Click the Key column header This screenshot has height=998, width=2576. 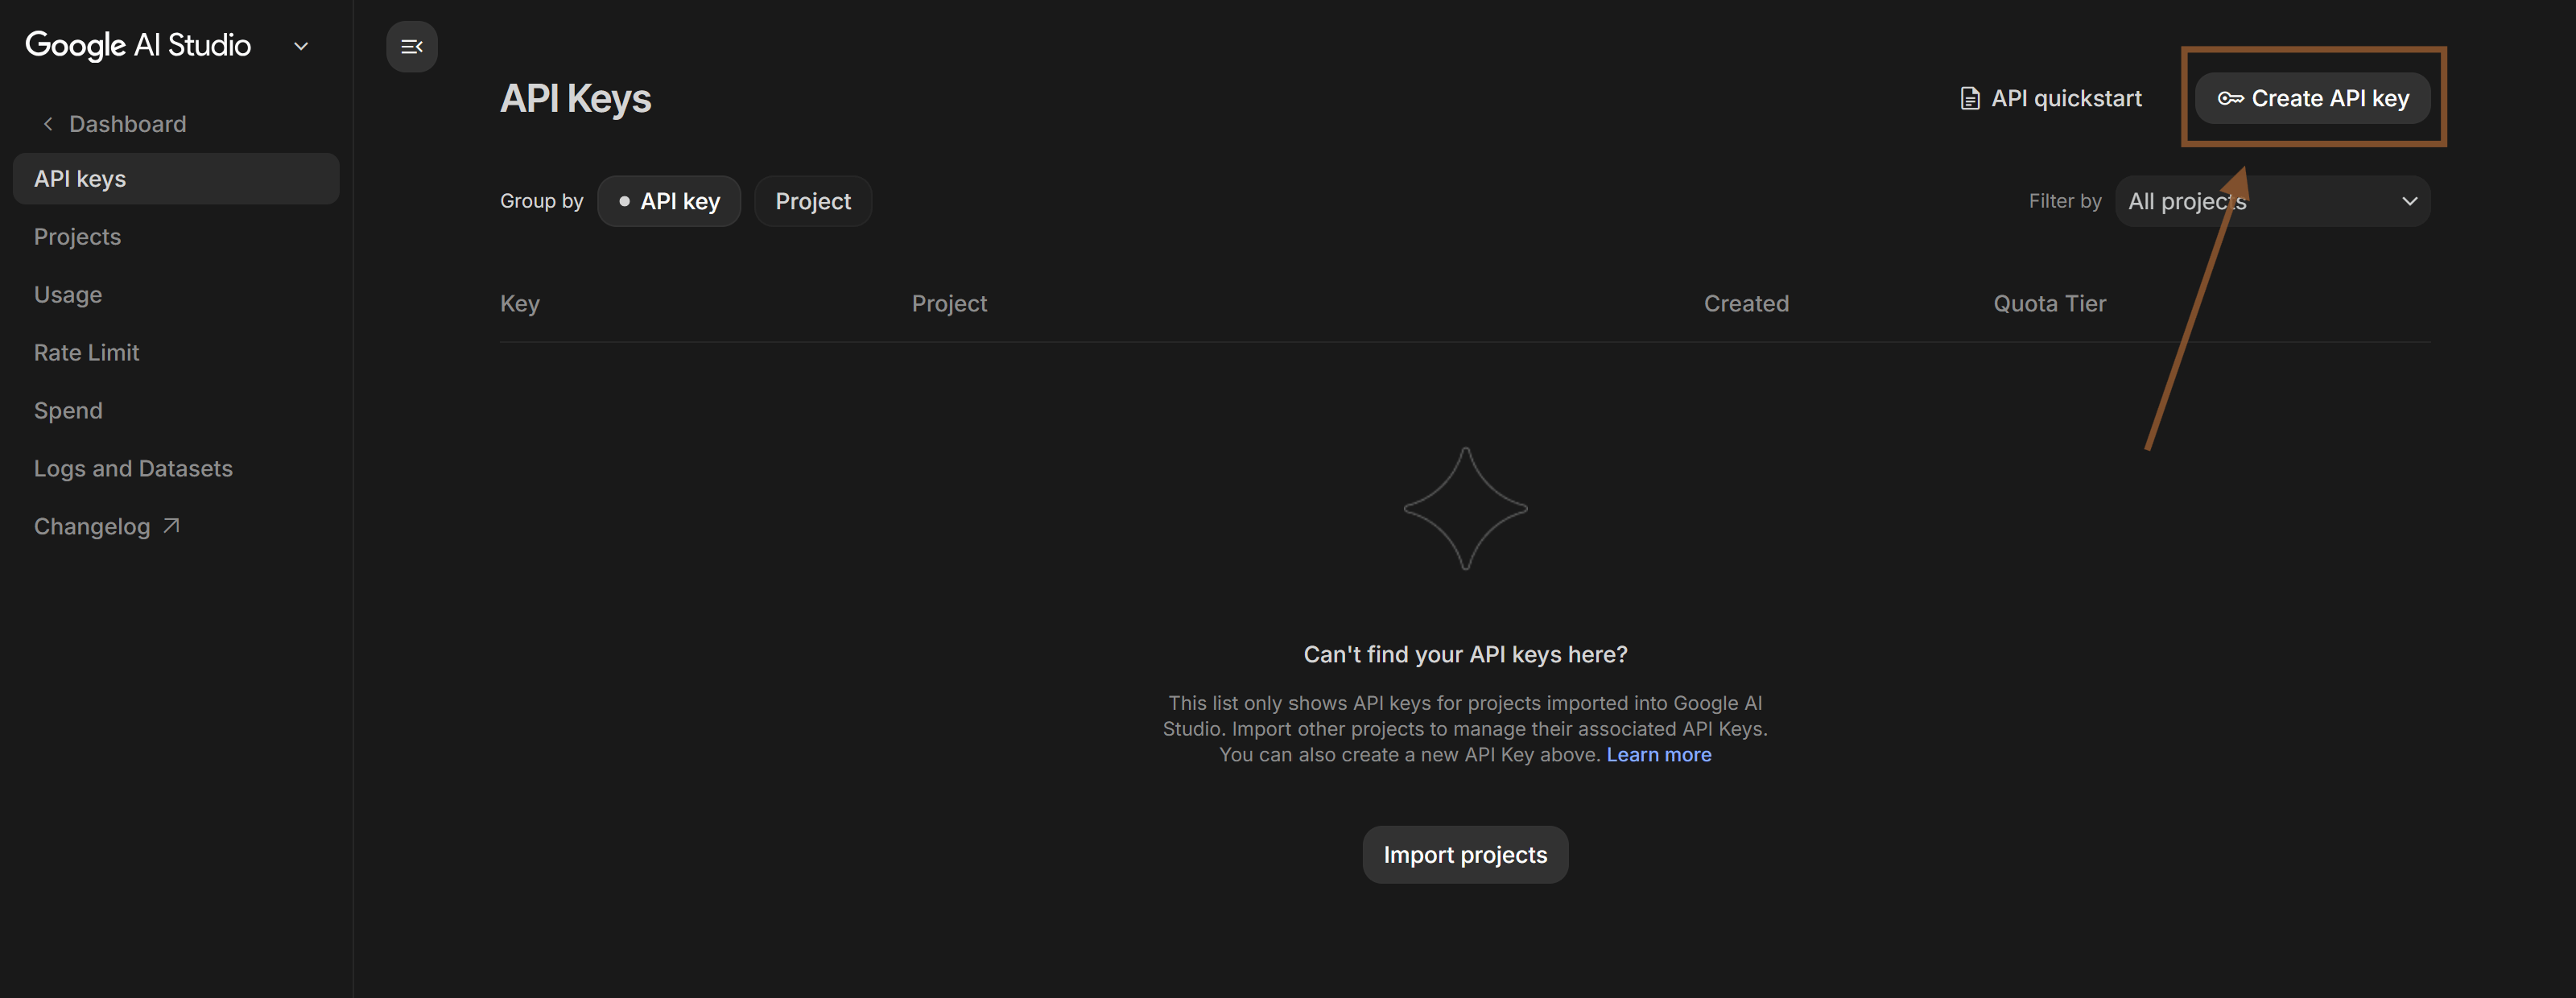pos(519,303)
